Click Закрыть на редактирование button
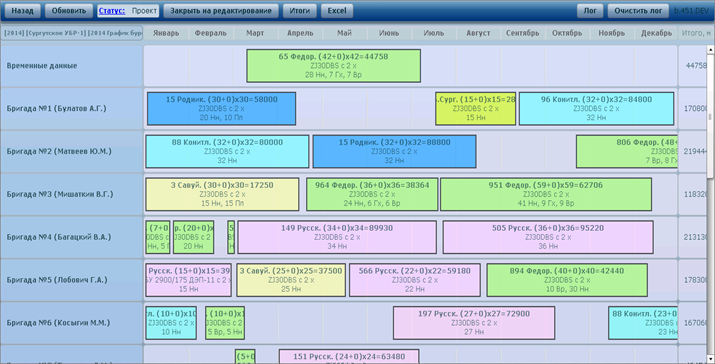 [x=221, y=10]
